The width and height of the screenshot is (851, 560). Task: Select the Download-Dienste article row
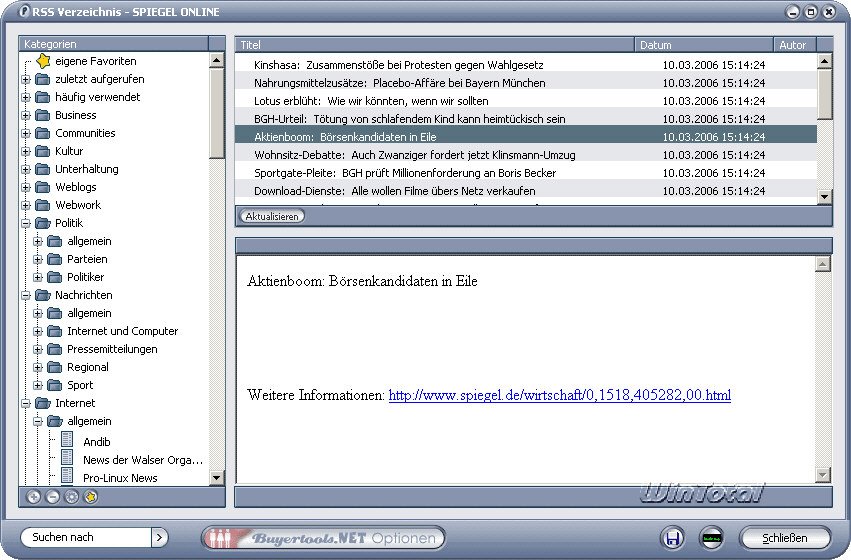[x=526, y=191]
